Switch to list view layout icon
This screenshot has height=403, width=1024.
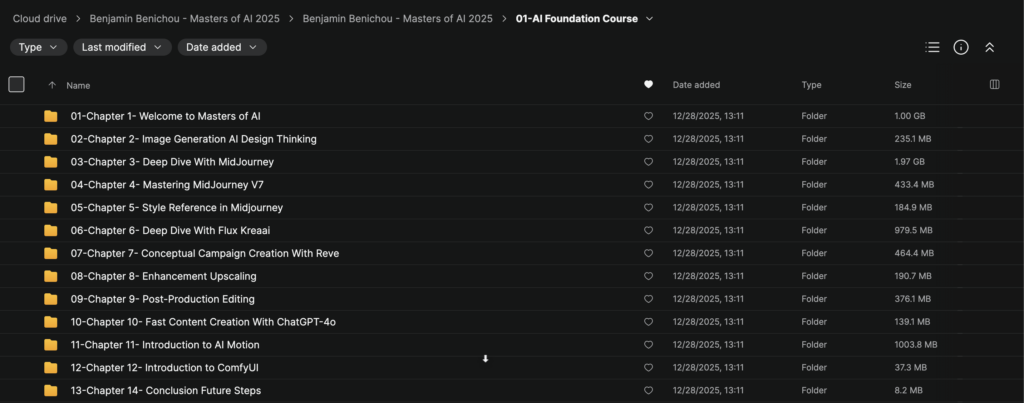point(932,47)
